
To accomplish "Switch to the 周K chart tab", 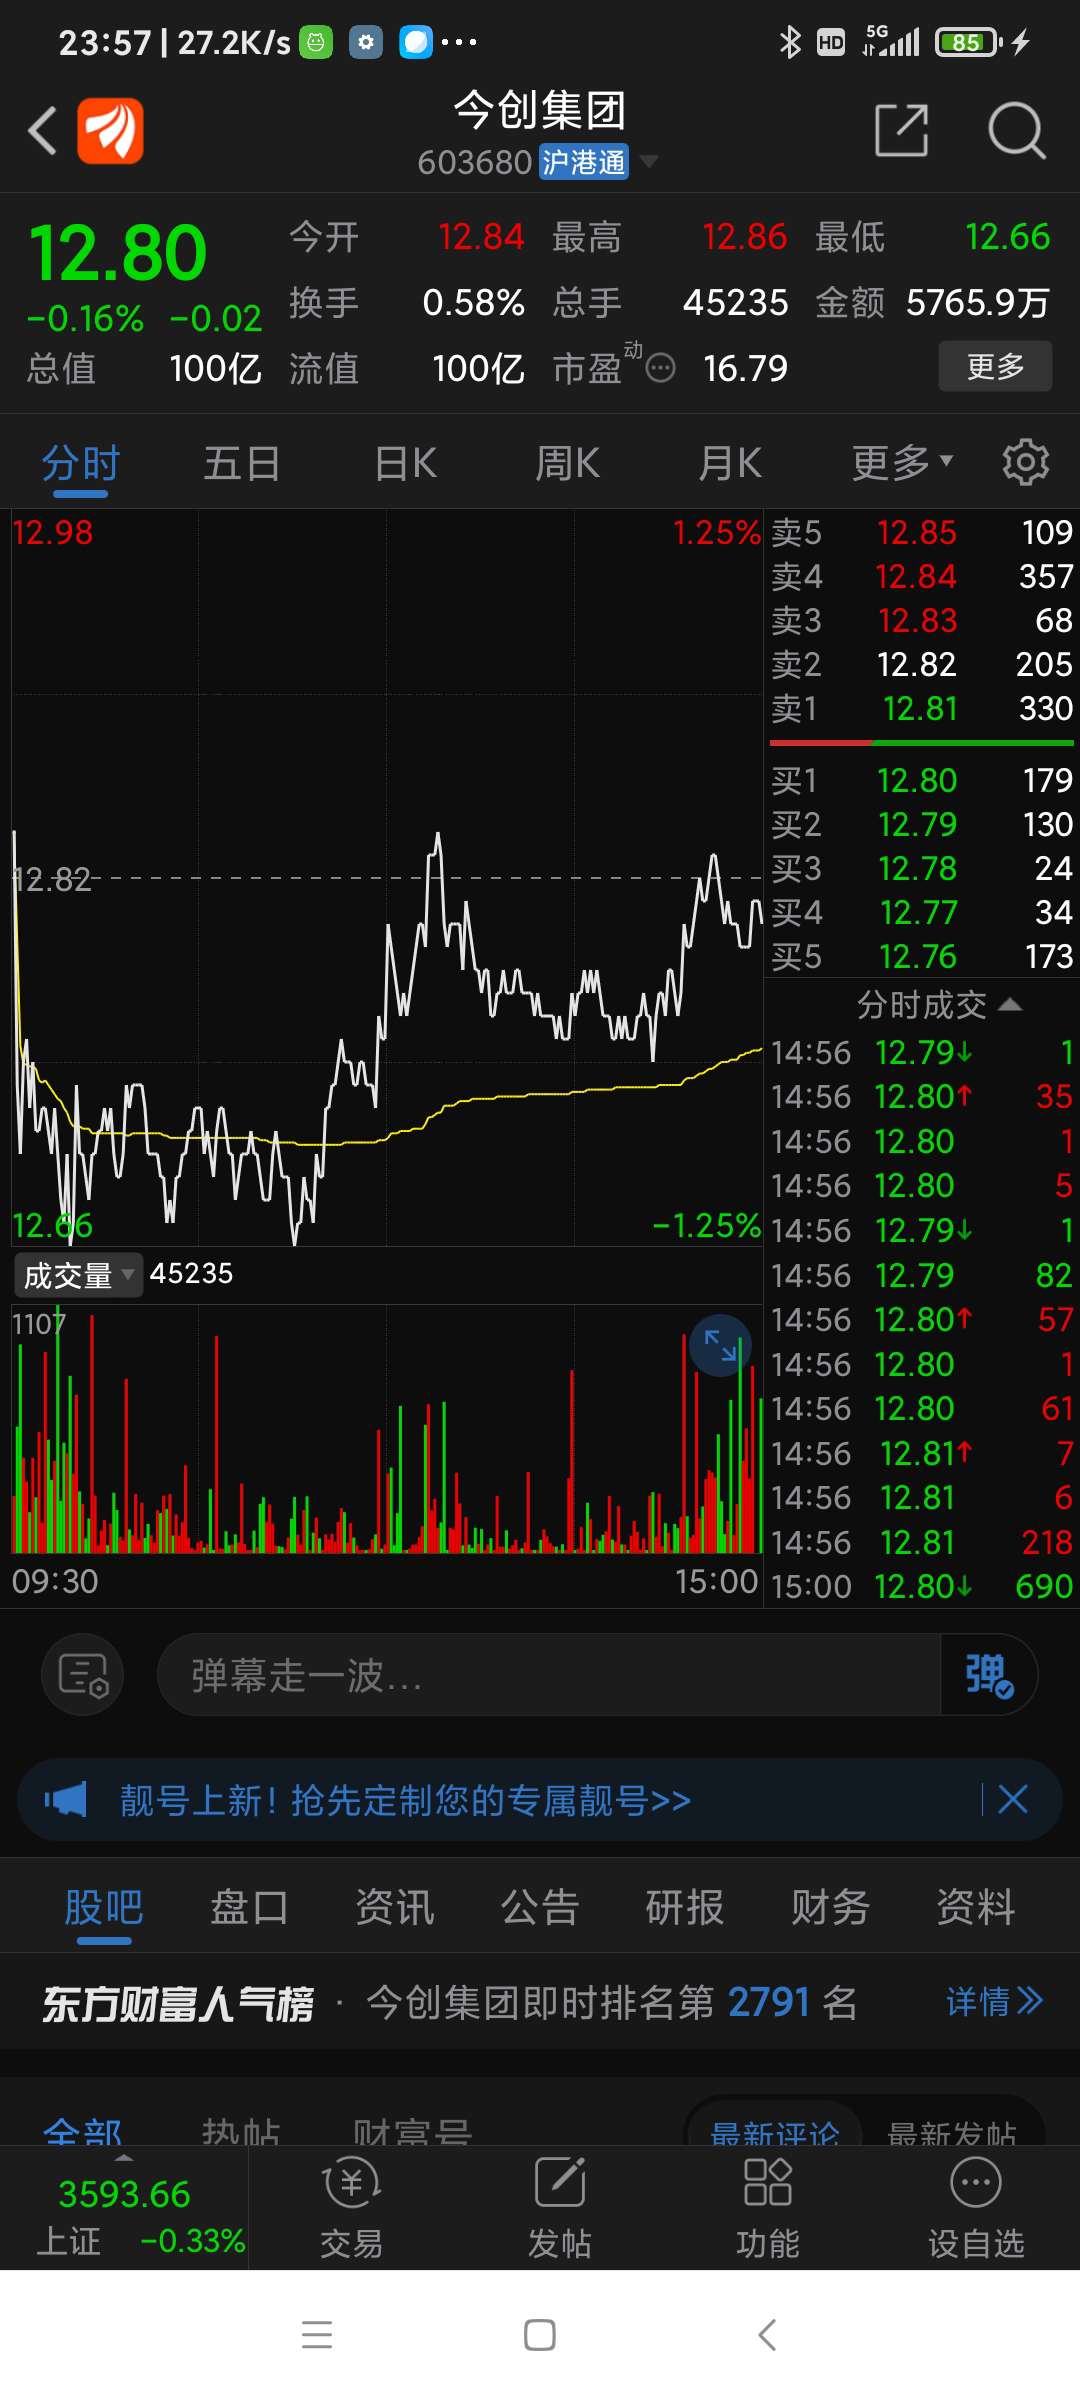I will pyautogui.click(x=567, y=464).
